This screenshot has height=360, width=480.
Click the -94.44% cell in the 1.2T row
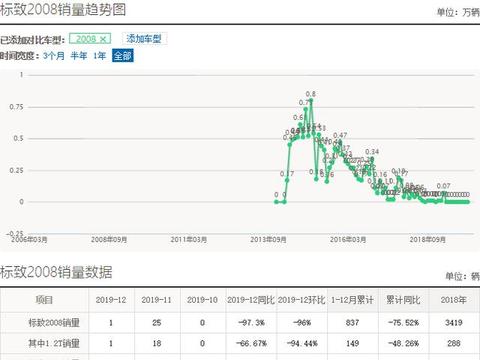pos(302,343)
